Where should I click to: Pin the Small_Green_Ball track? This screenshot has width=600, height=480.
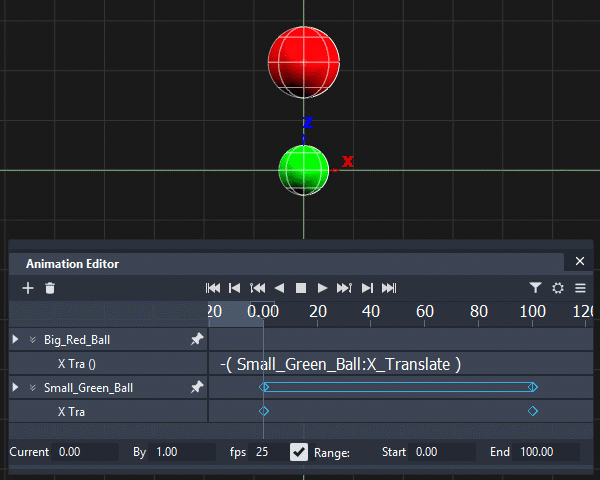pos(197,387)
